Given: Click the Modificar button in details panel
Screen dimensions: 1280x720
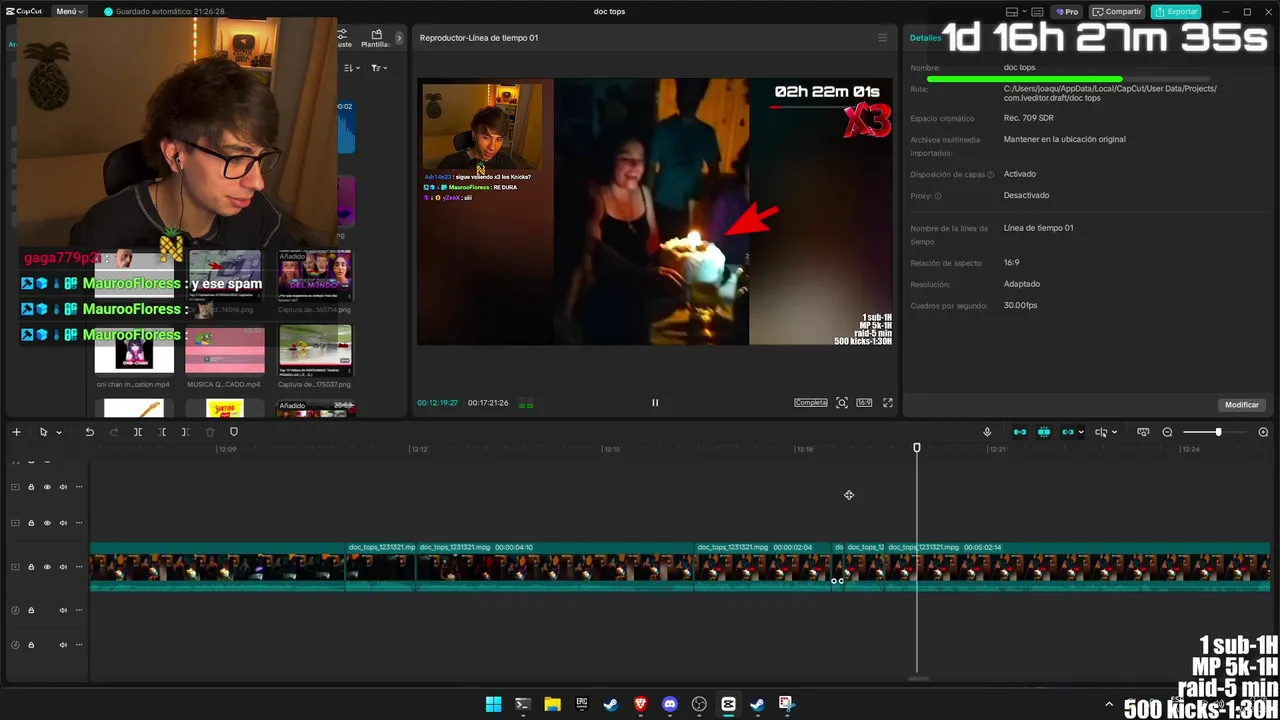Looking at the screenshot, I should point(1242,405).
